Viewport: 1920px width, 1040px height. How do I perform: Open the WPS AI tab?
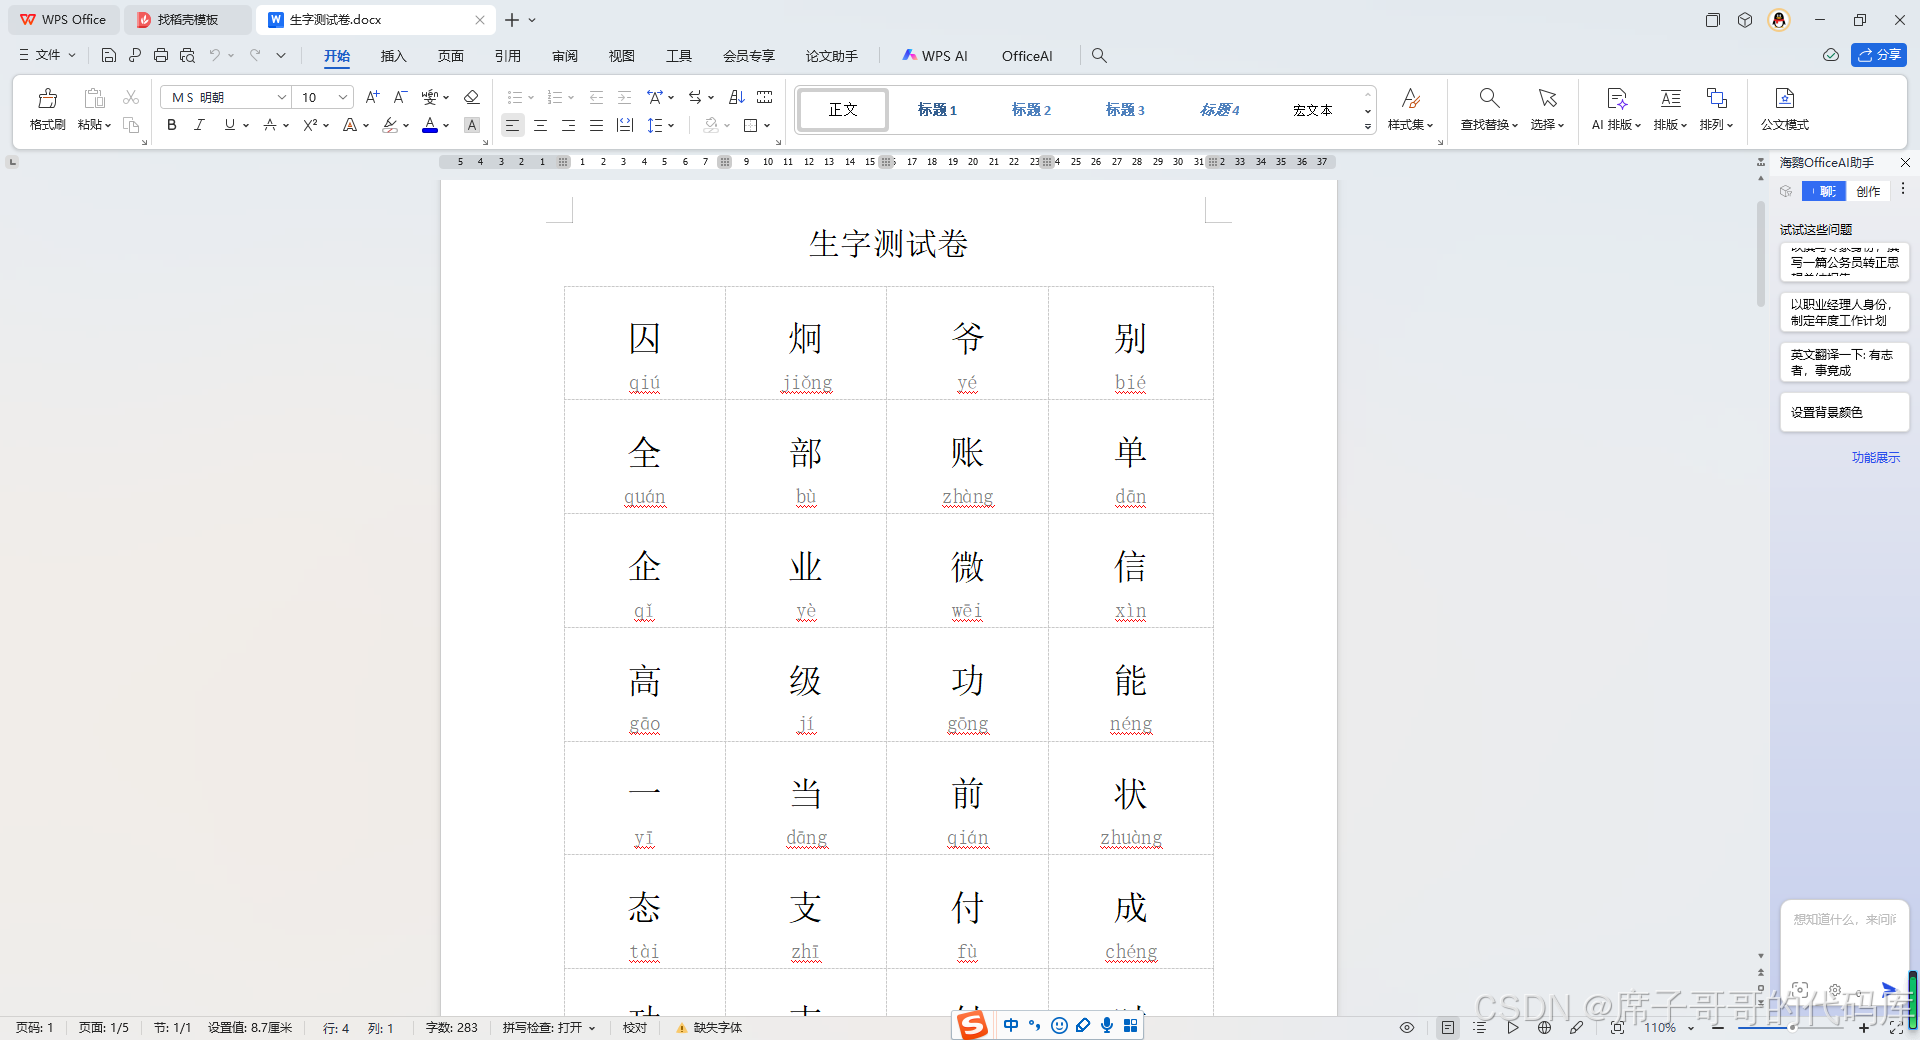(x=935, y=56)
